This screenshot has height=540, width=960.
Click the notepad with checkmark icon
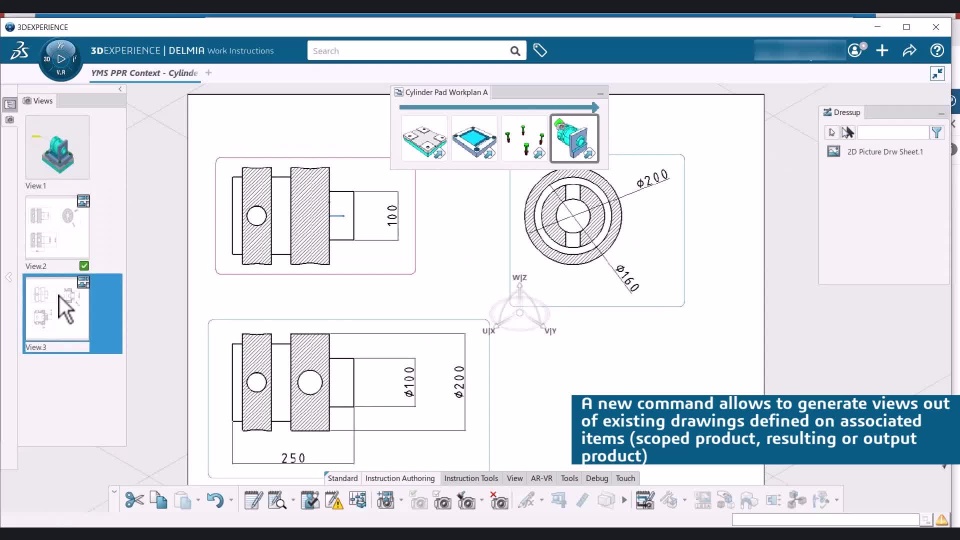[310, 500]
